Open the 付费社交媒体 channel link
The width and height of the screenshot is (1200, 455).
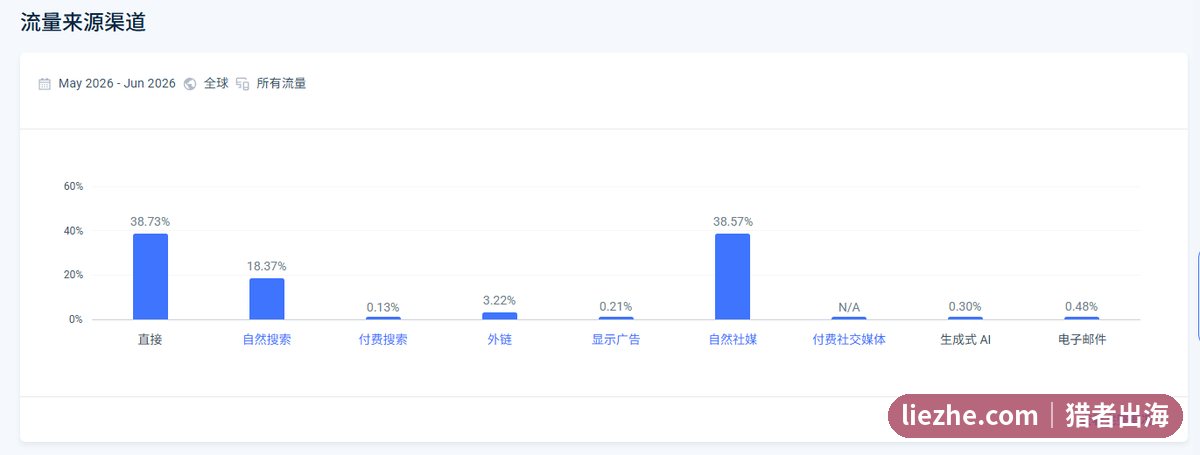[849, 340]
